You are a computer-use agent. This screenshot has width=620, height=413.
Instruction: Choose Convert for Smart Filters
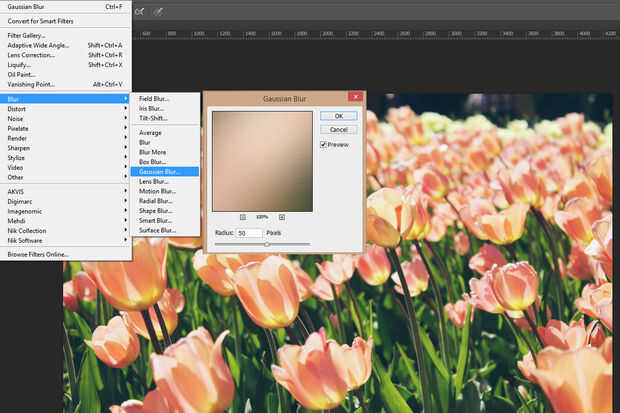65,21
